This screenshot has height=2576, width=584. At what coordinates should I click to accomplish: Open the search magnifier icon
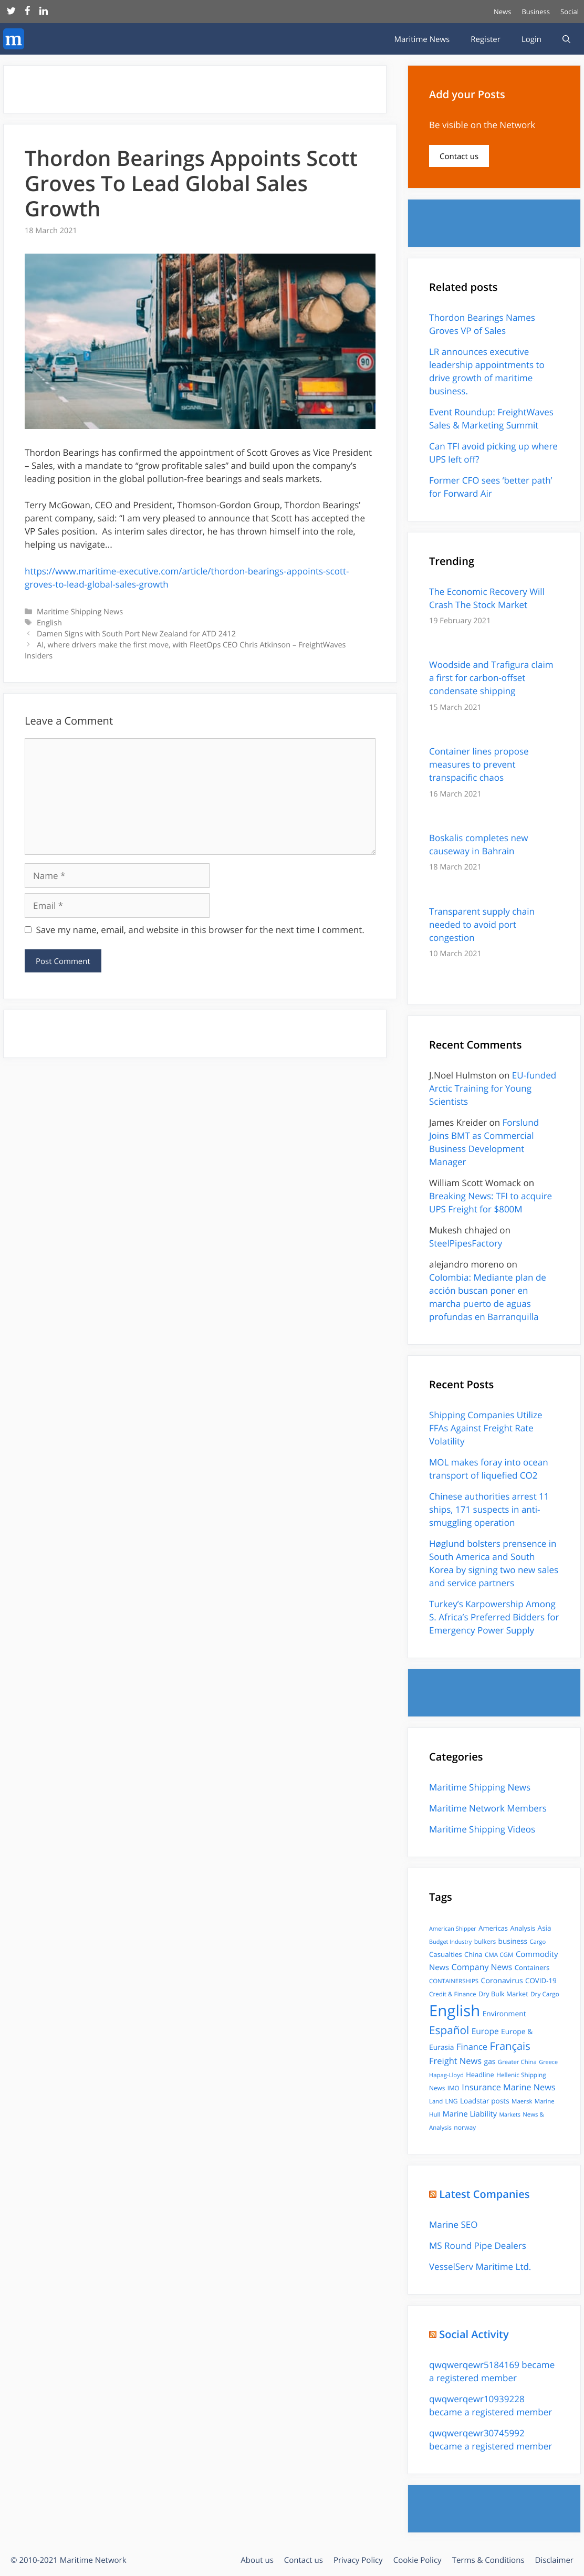click(566, 39)
